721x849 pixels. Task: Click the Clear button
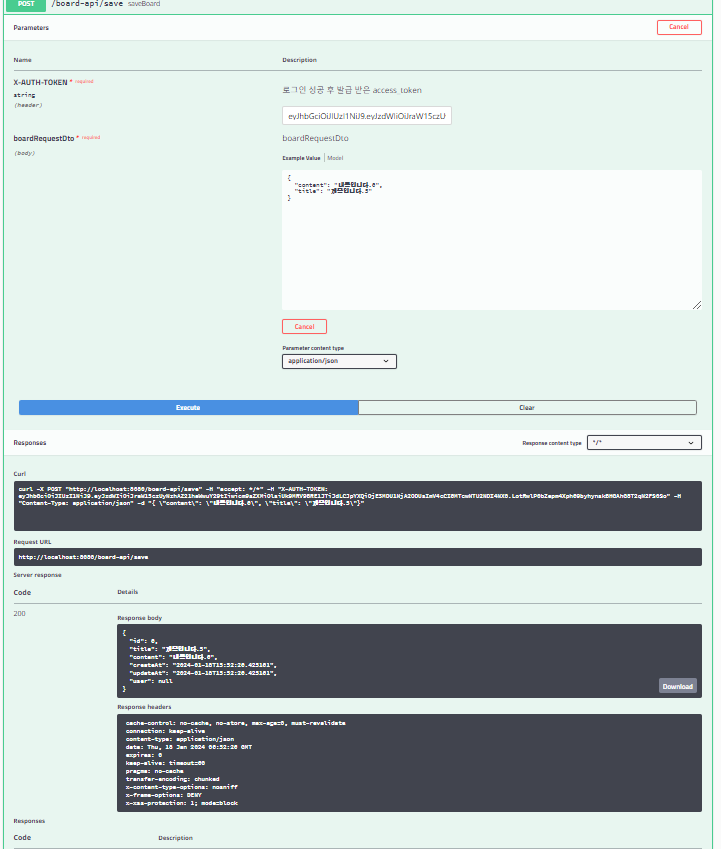527,408
